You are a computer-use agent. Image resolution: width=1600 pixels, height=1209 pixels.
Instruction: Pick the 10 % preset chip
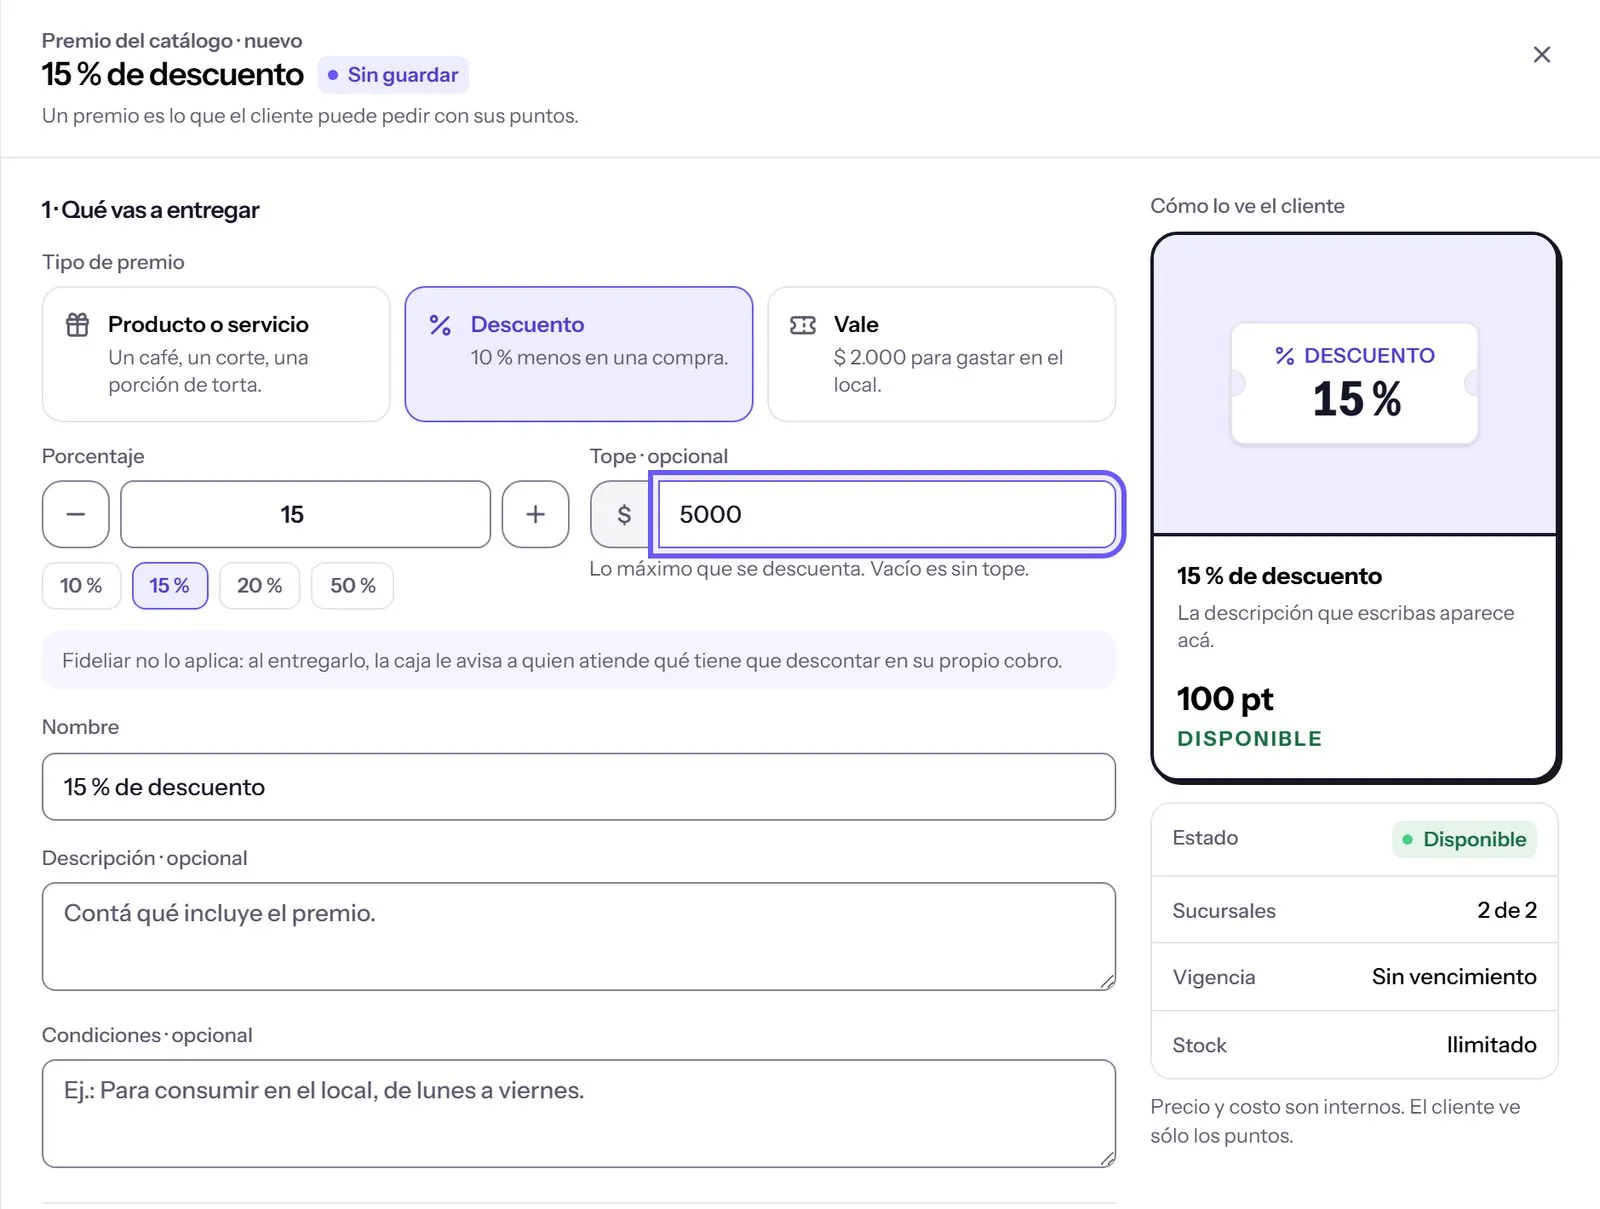pyautogui.click(x=81, y=586)
